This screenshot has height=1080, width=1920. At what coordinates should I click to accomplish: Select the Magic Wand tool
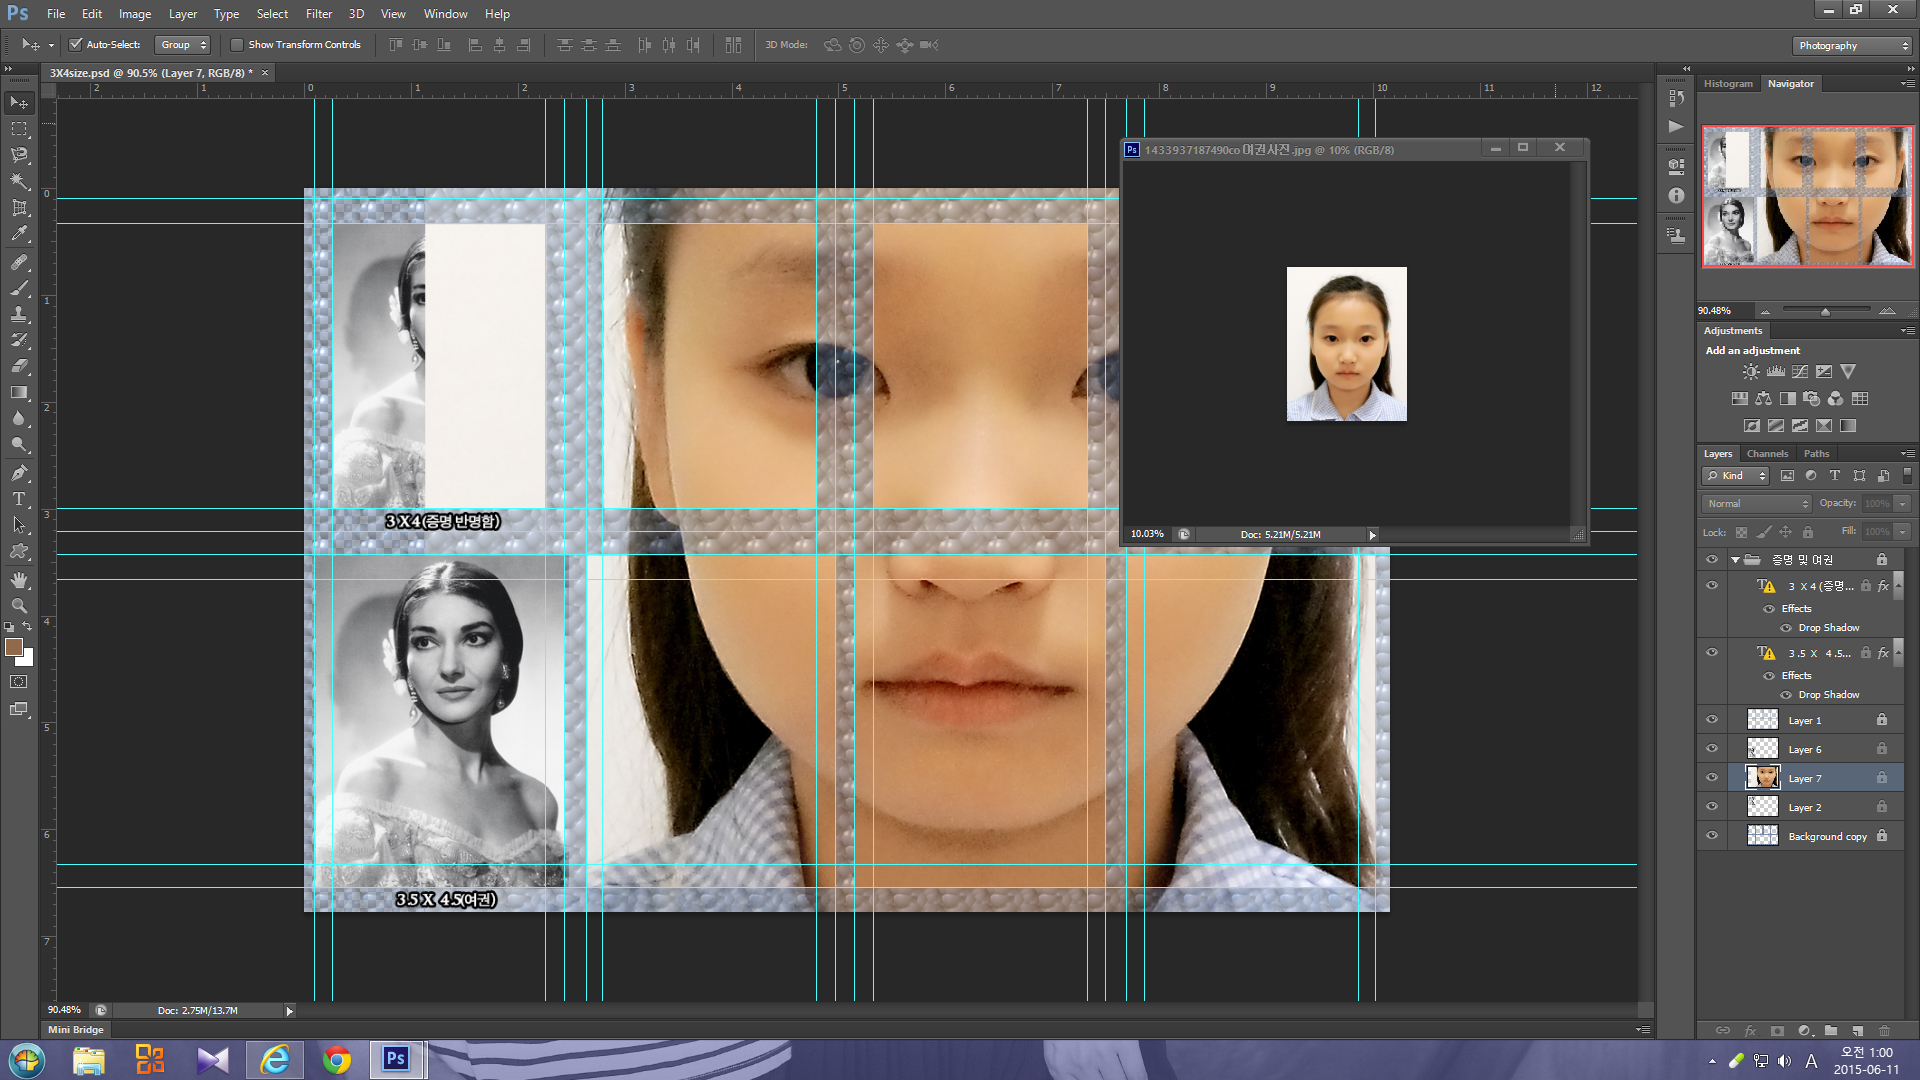(x=19, y=181)
